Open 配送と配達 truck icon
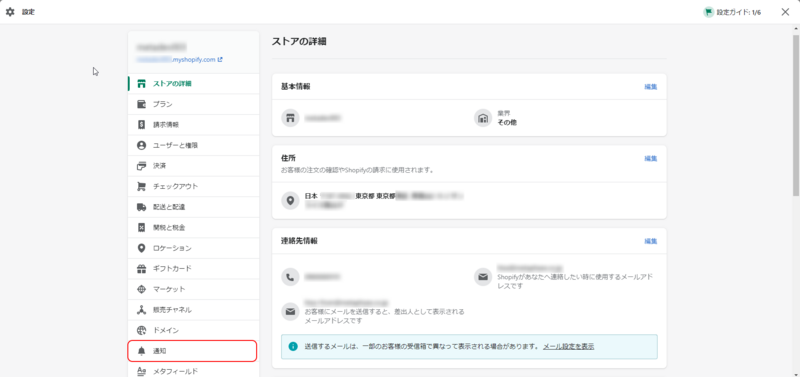 142,207
